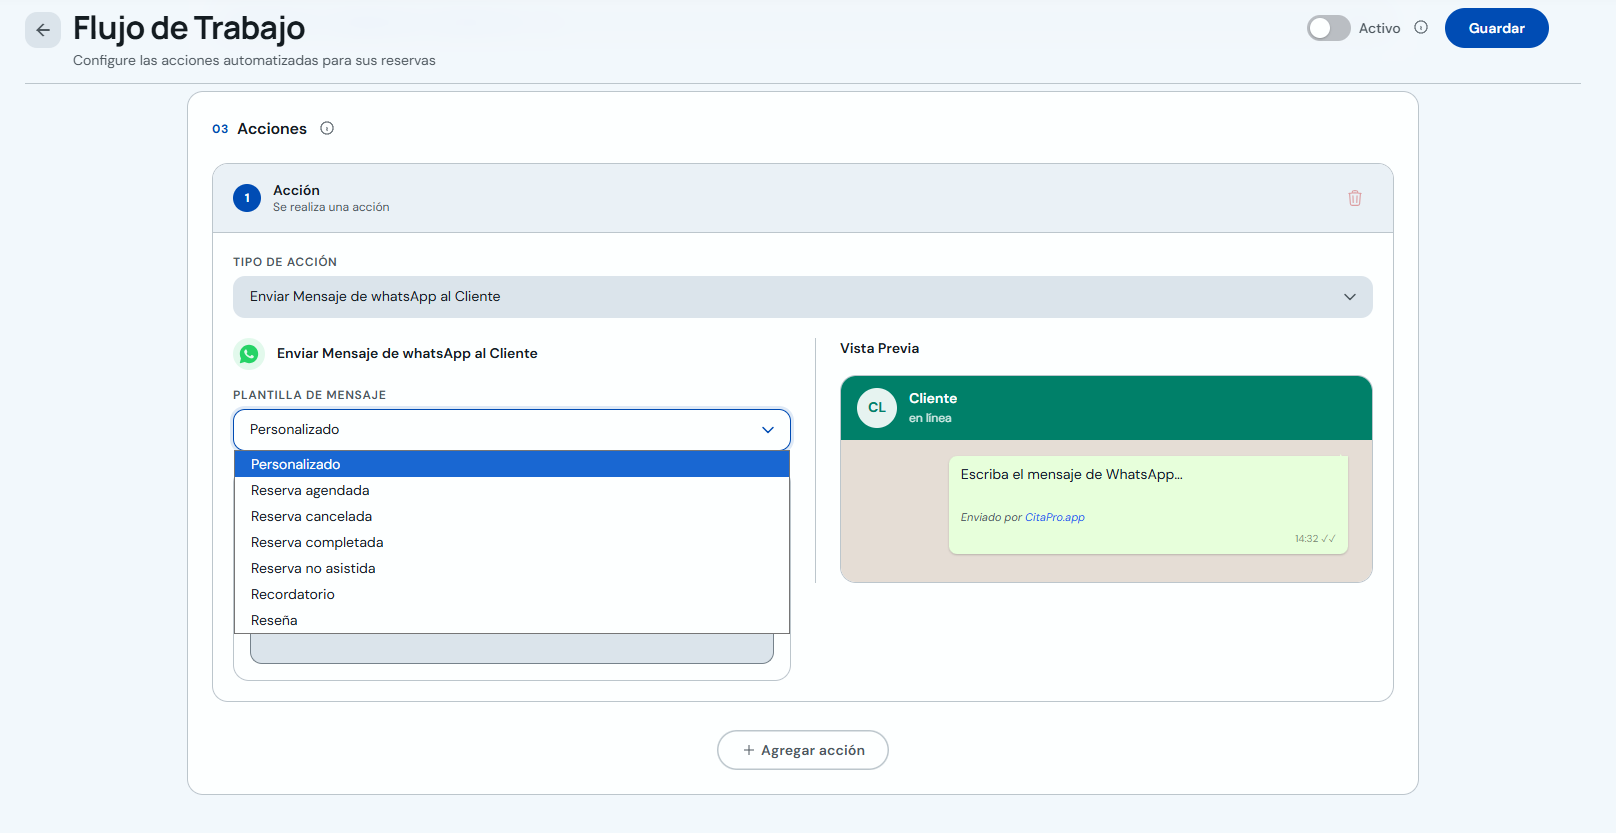Click the Vista Previa heading
This screenshot has height=833, width=1616.
click(879, 348)
